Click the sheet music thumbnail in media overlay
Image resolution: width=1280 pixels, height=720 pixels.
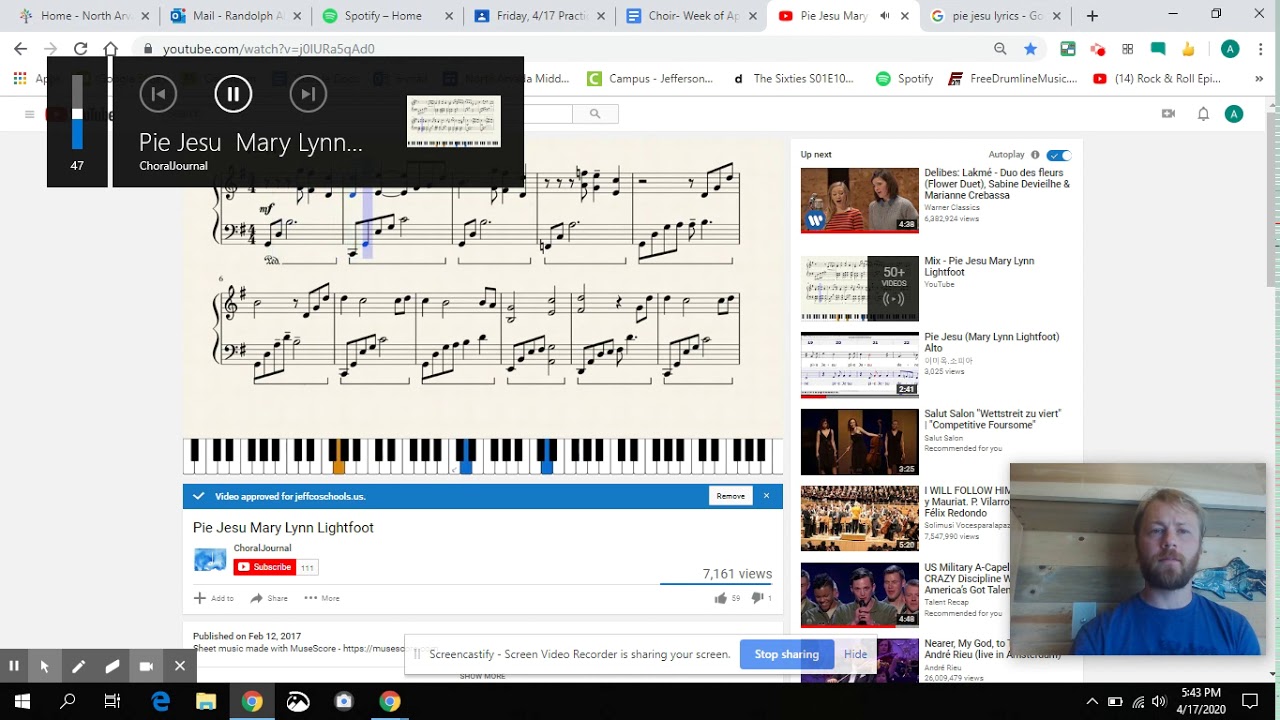[x=454, y=121]
